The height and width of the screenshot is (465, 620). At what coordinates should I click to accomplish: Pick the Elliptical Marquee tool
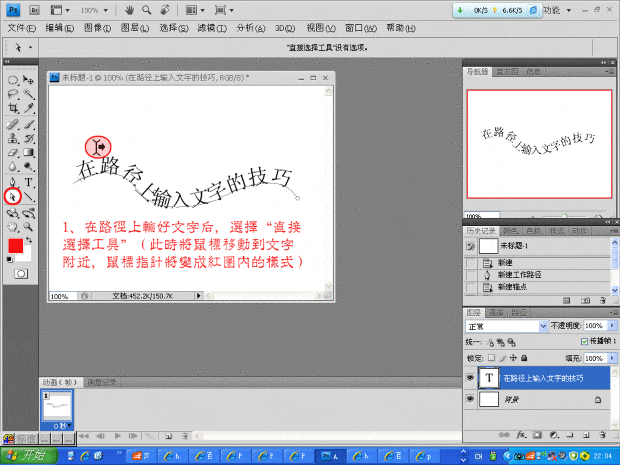13,78
